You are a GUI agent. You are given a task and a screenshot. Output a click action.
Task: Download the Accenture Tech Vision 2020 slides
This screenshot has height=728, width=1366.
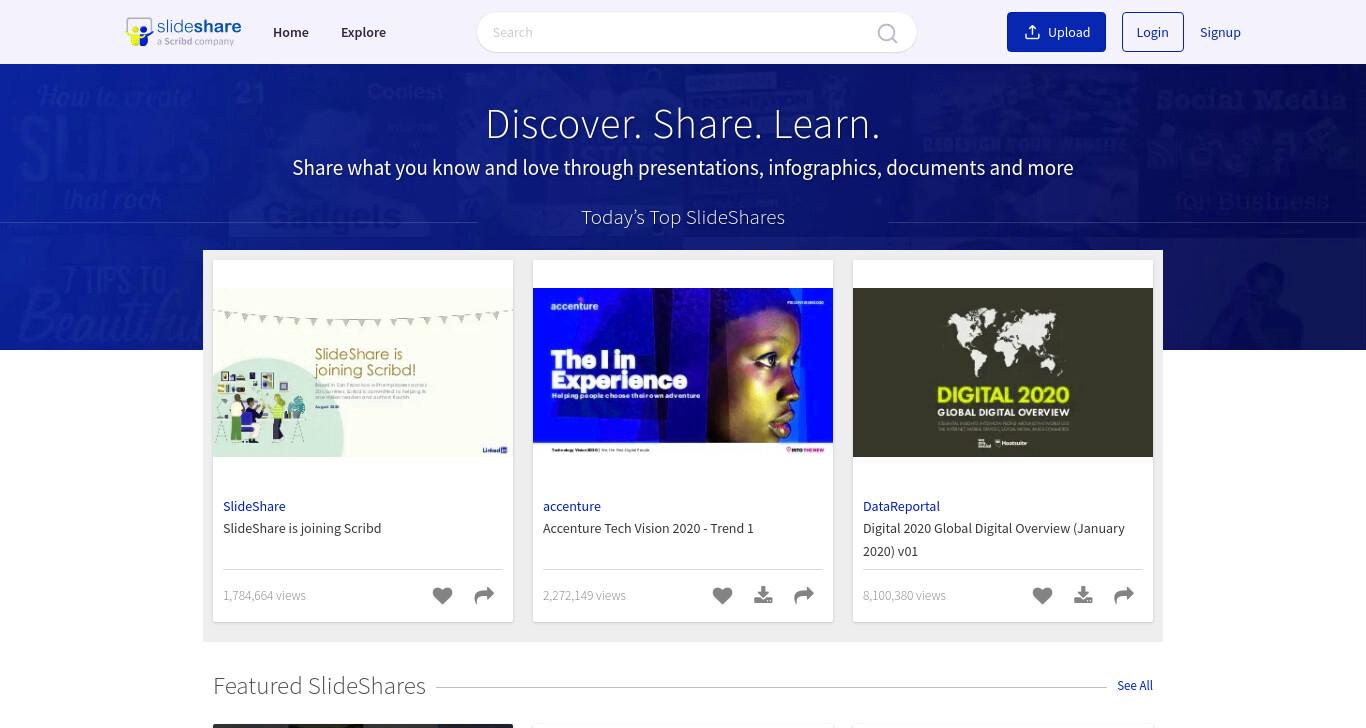pos(763,596)
